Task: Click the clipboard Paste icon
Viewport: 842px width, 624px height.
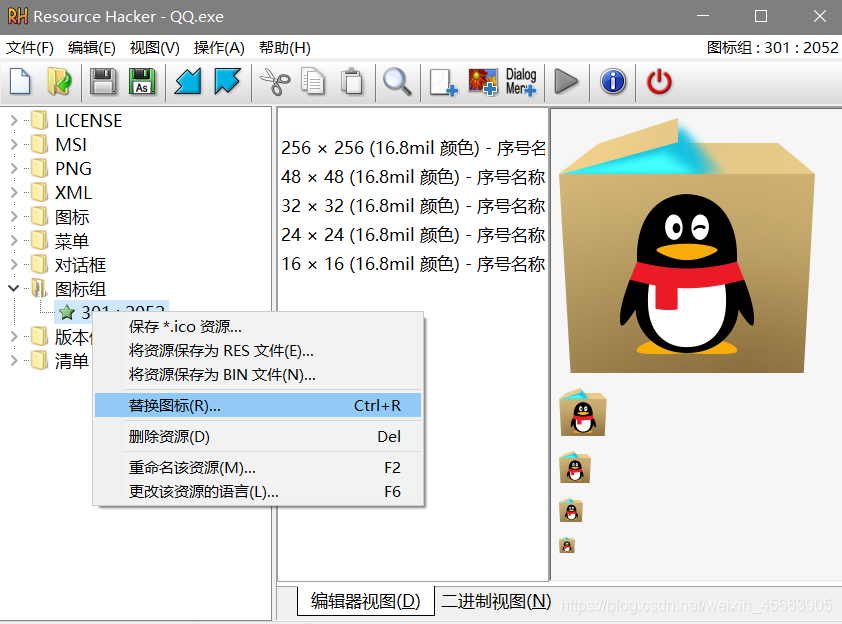Action: tap(352, 82)
